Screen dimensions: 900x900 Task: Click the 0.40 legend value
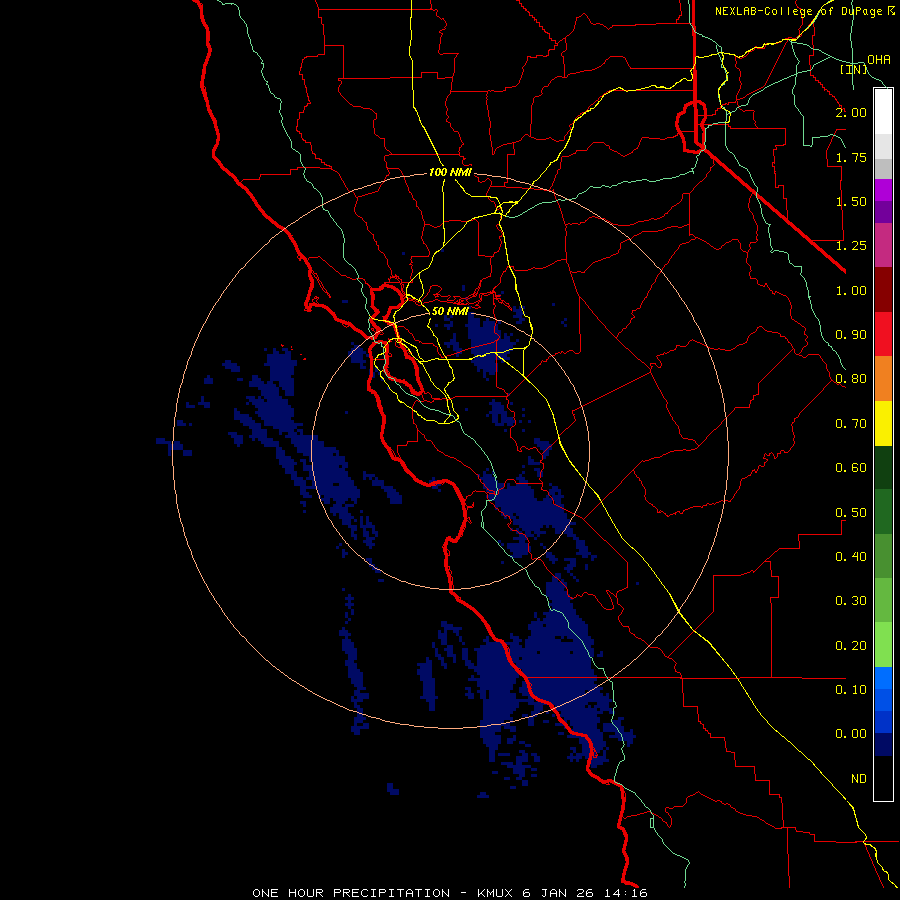(x=851, y=557)
